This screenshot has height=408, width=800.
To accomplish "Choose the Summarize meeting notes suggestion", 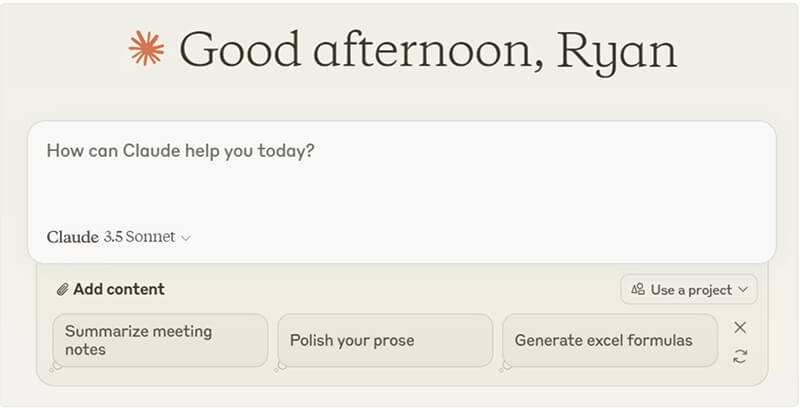I will click(x=160, y=340).
